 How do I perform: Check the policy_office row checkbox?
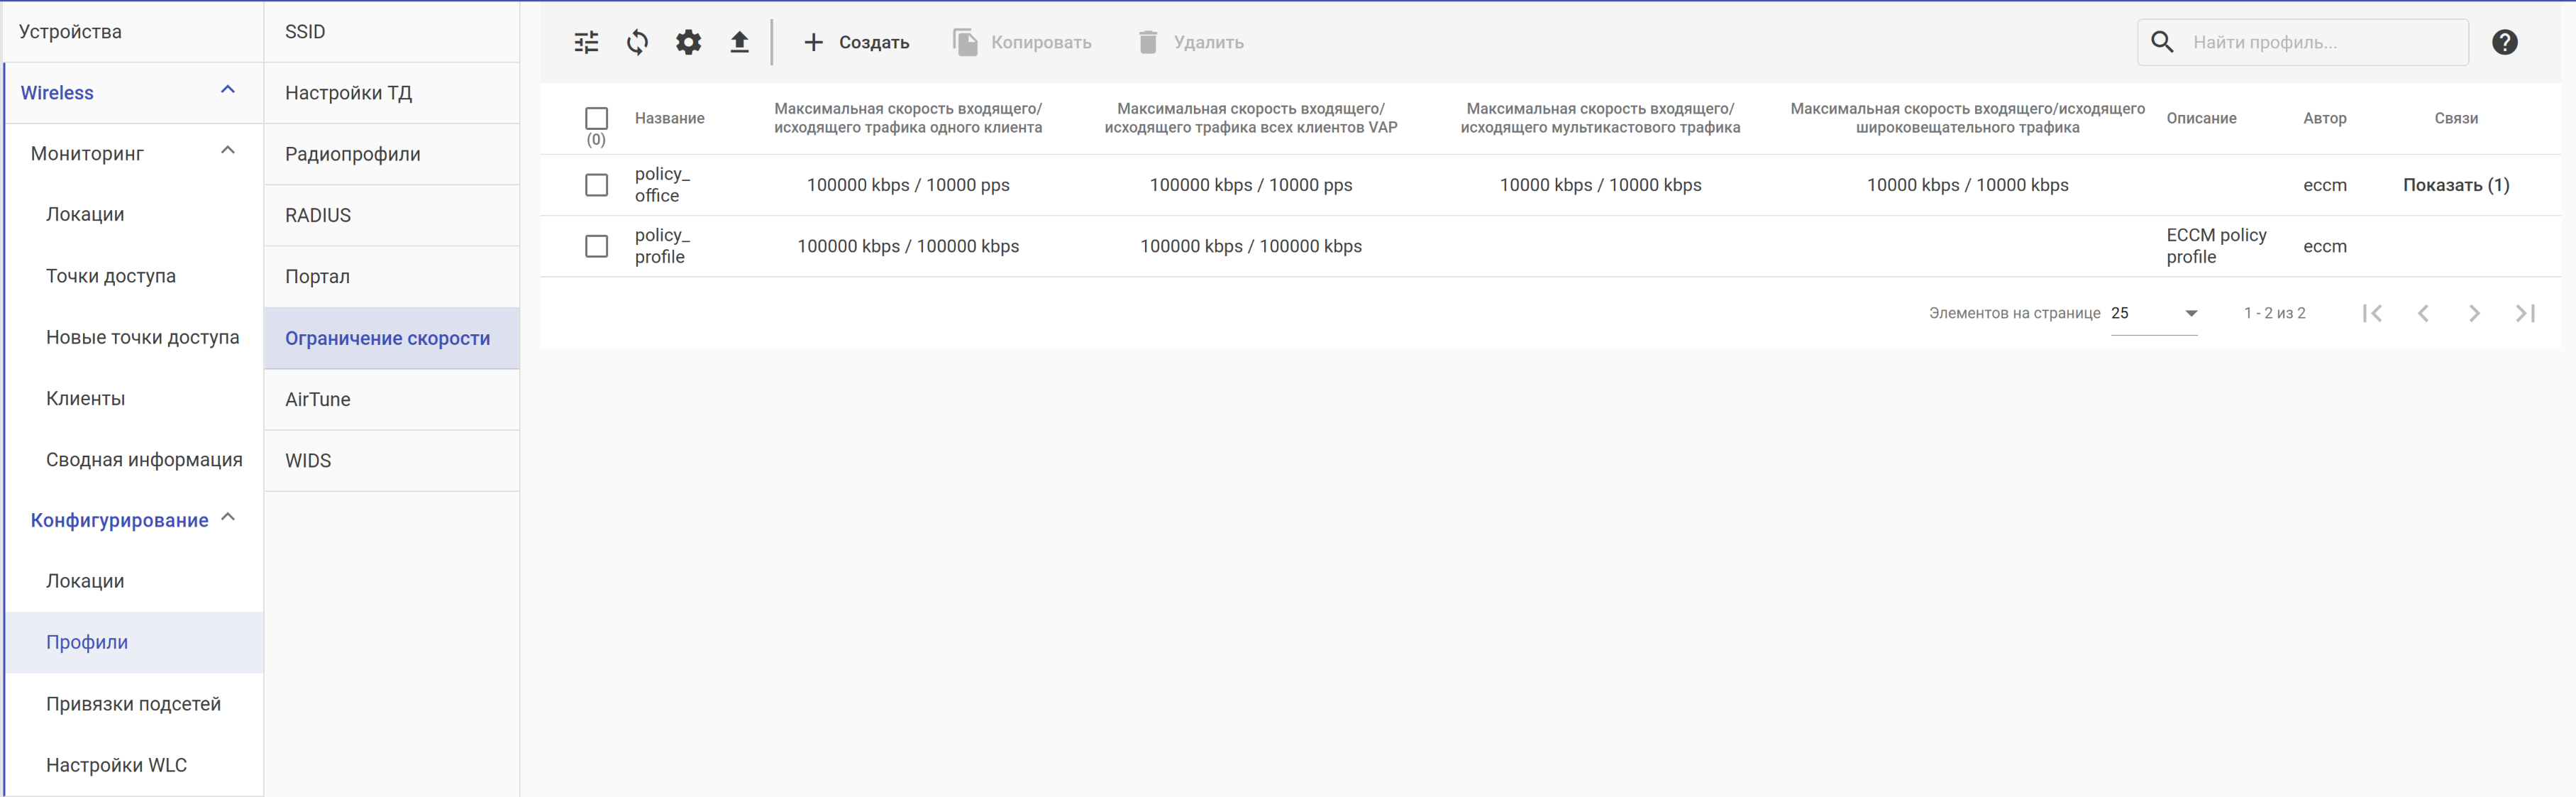(596, 185)
